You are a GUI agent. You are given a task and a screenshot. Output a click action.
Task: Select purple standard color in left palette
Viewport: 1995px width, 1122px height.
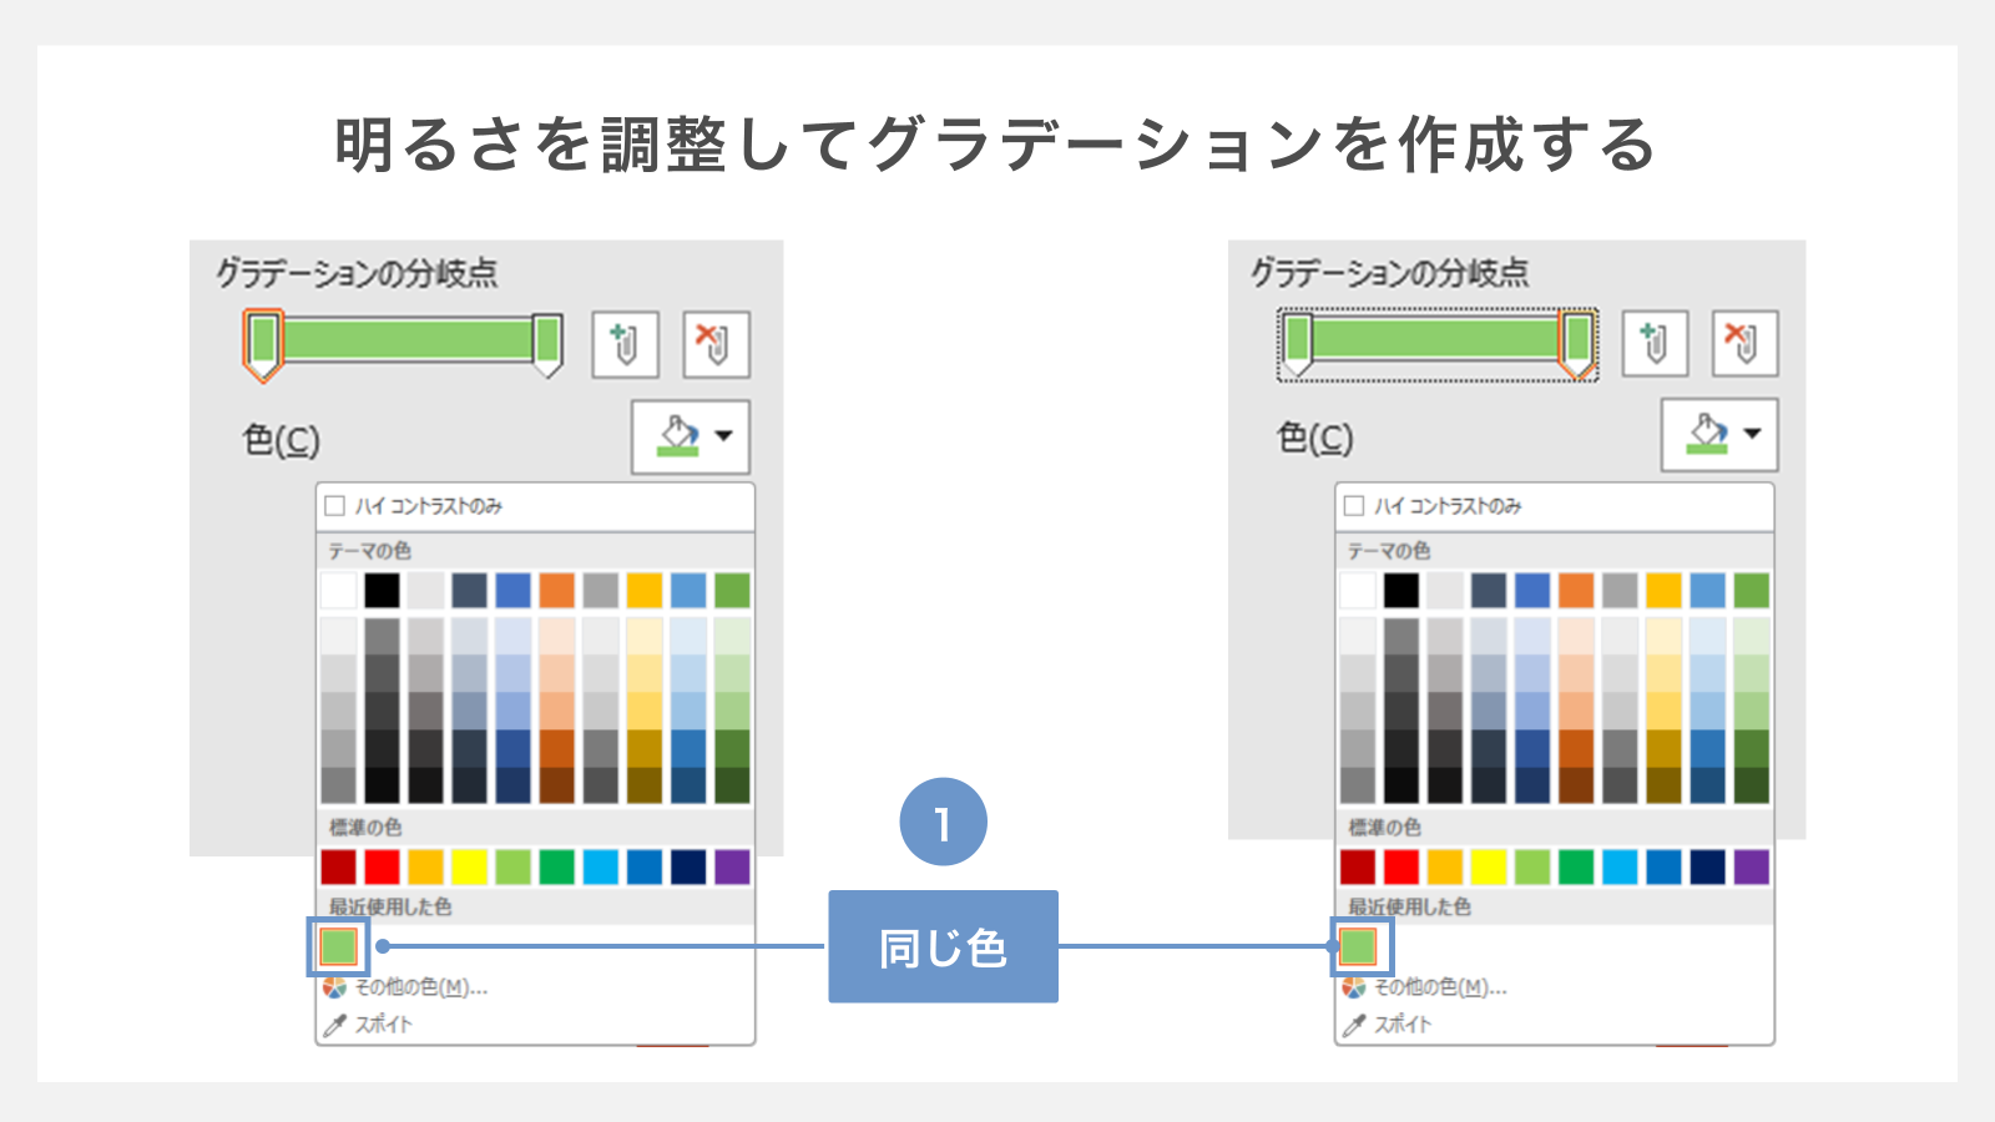[732, 867]
